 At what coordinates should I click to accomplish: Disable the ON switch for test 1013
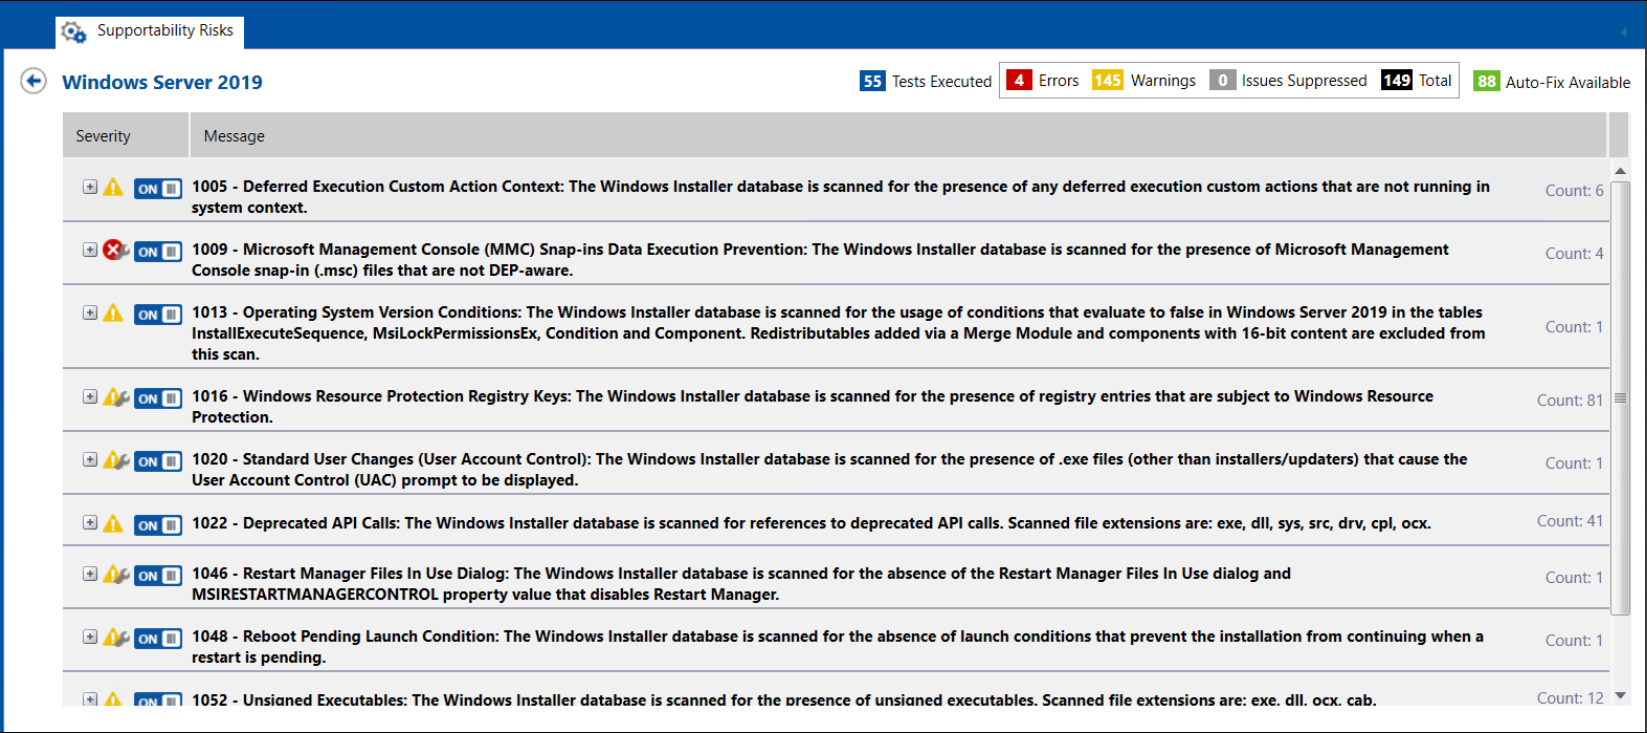pos(158,314)
